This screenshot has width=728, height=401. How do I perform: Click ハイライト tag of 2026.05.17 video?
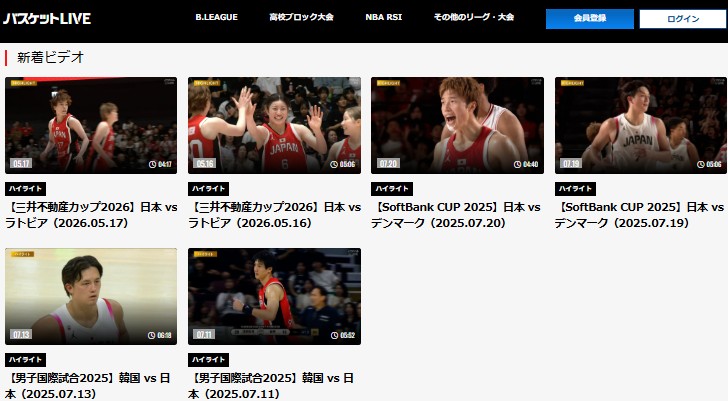click(x=26, y=188)
